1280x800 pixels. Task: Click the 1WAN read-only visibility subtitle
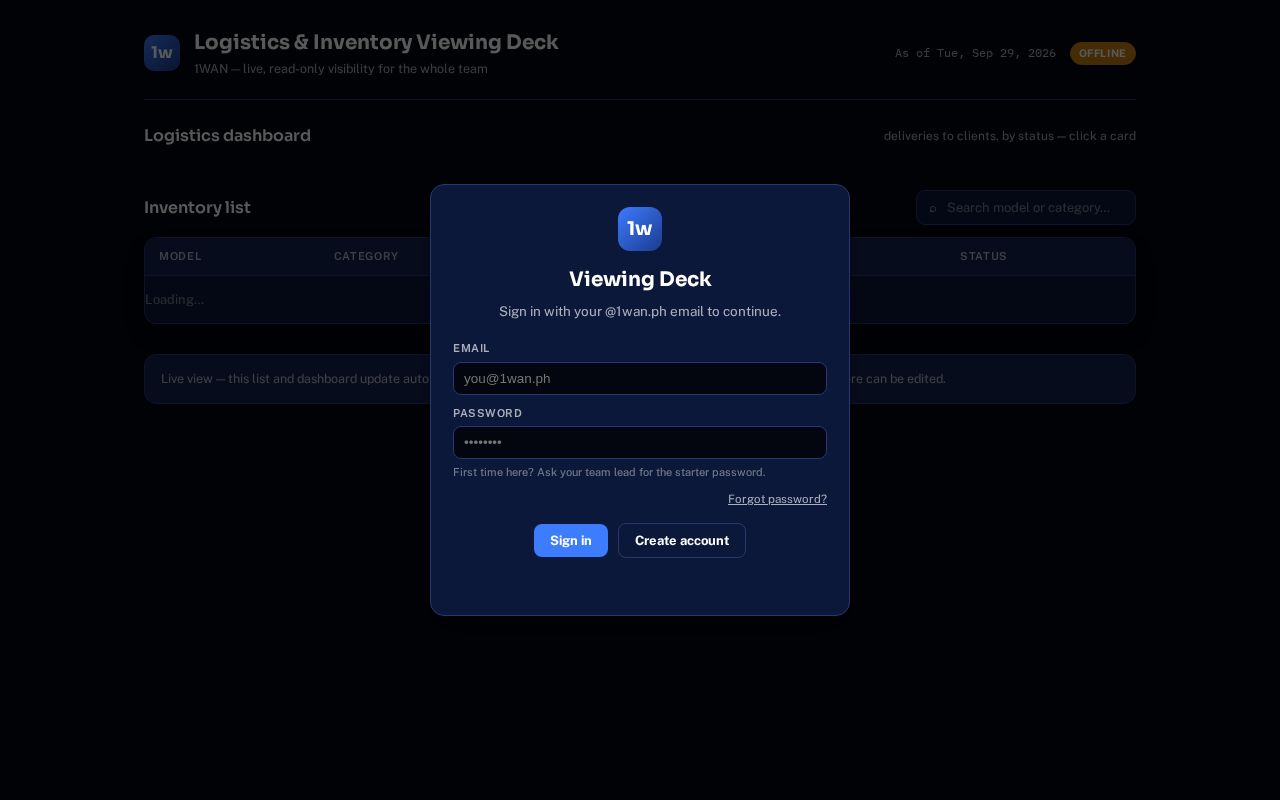point(341,69)
